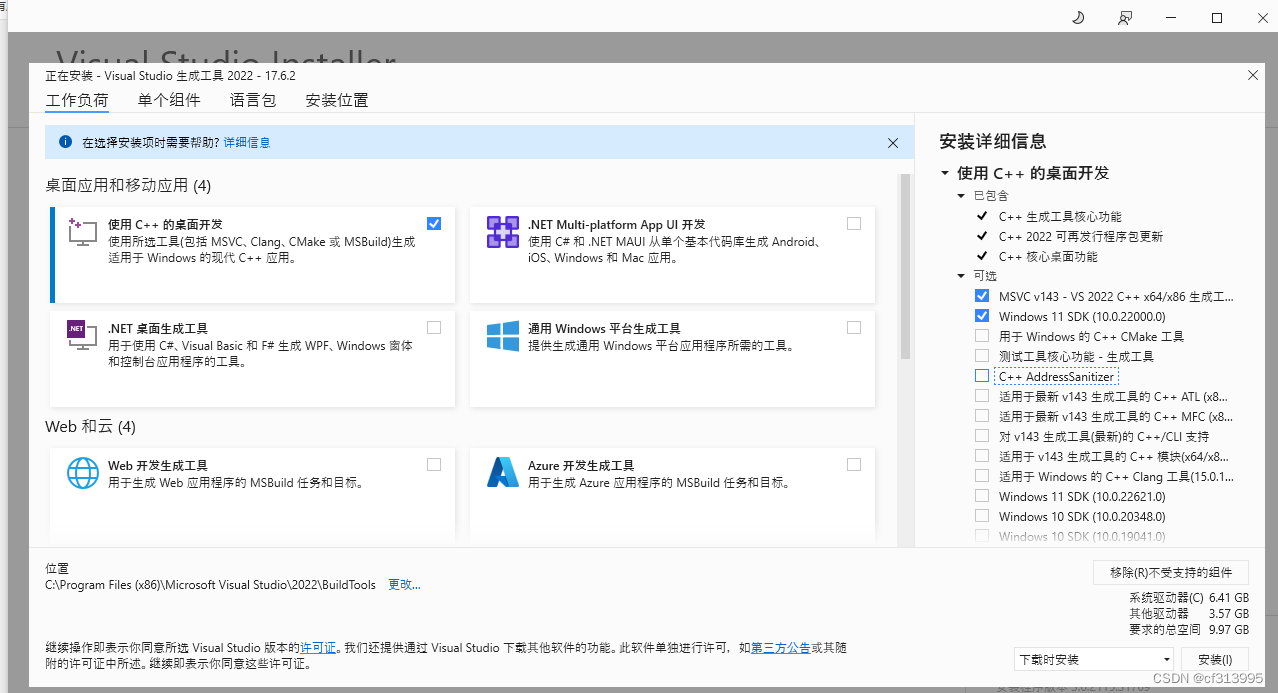Click the workloads list vertical scrollbar
This screenshot has width=1278, height=693.
[906, 266]
